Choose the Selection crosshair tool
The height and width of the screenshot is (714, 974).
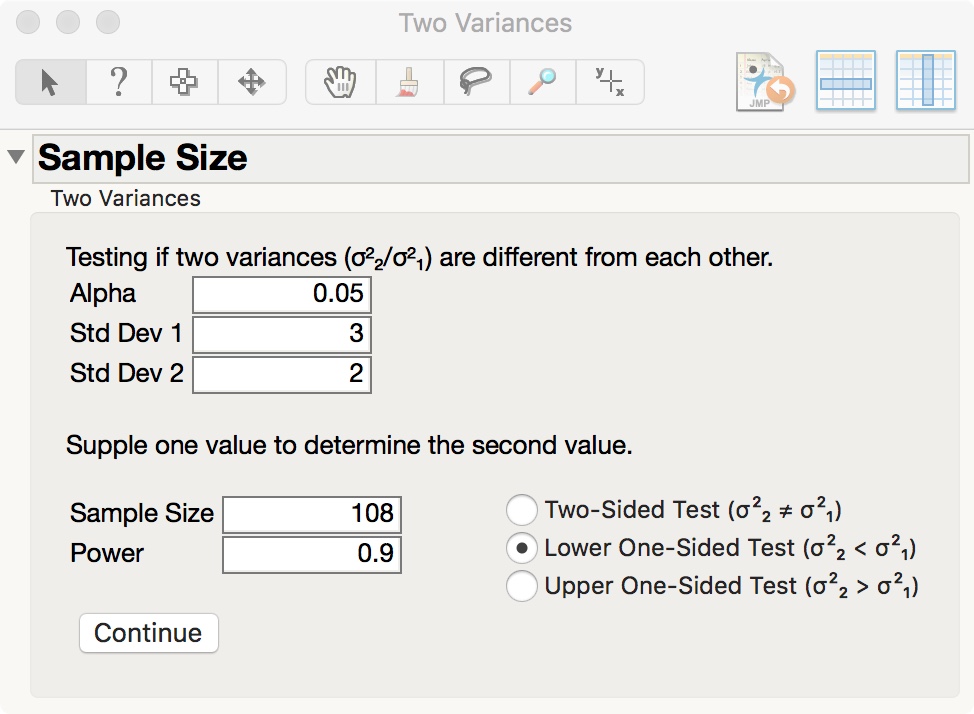186,82
